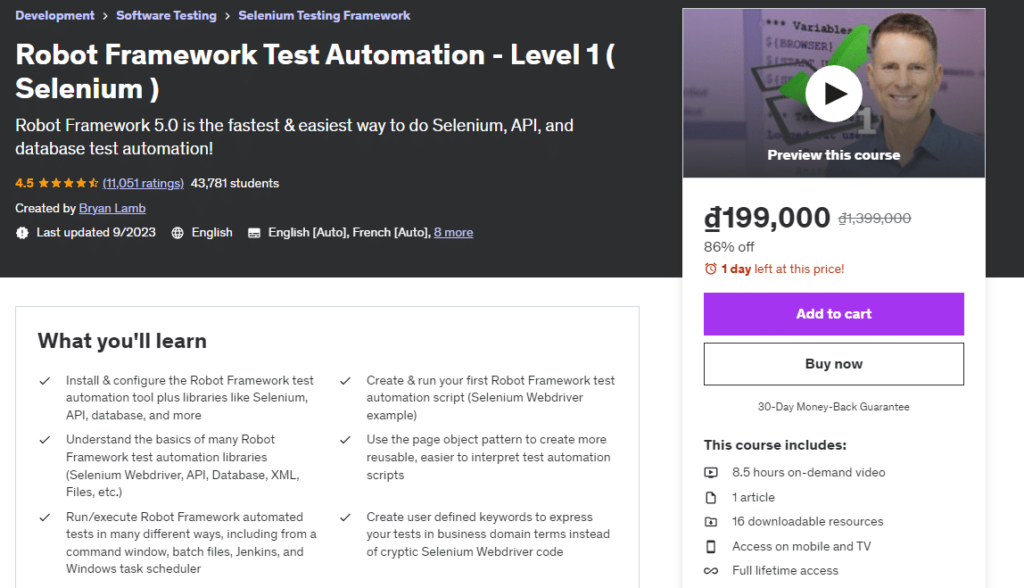Click the 86% off label
The image size is (1024, 588).
[x=729, y=247]
